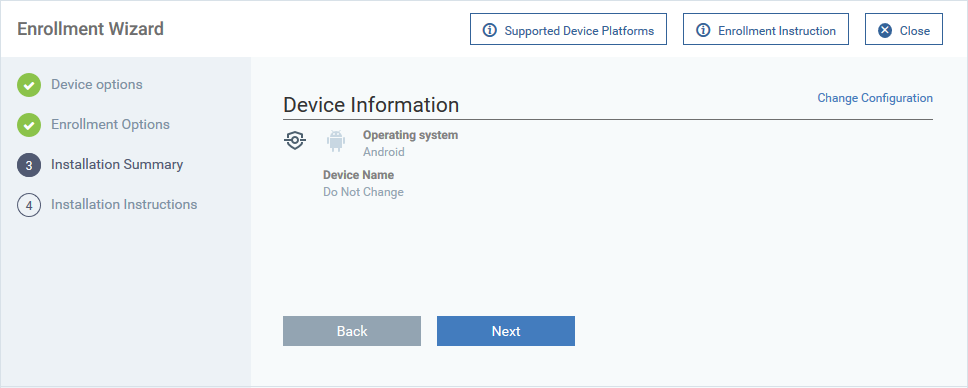
Task: Click the shield eye security icon
Action: click(x=295, y=141)
